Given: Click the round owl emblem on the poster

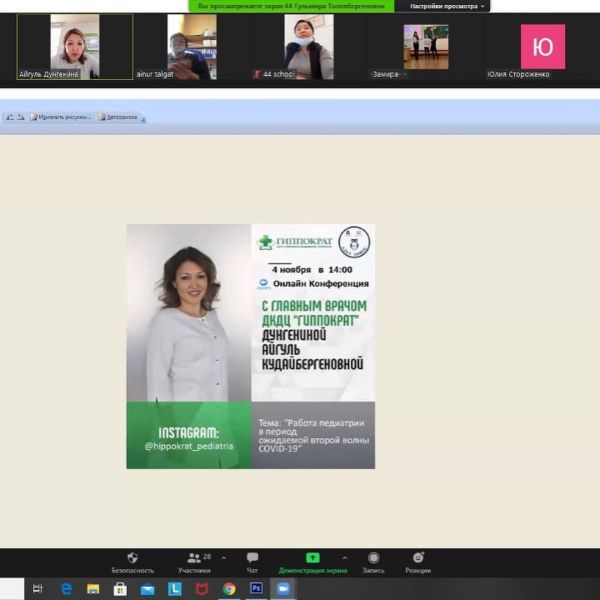Looking at the screenshot, I should tap(354, 242).
